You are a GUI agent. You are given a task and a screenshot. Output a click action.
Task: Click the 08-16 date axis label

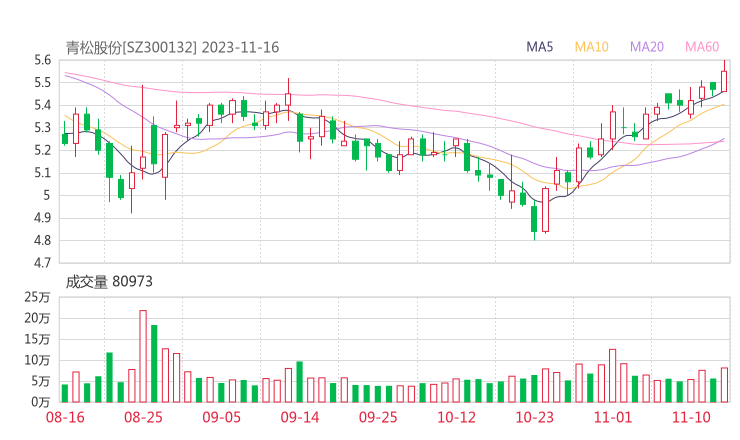coord(65,417)
